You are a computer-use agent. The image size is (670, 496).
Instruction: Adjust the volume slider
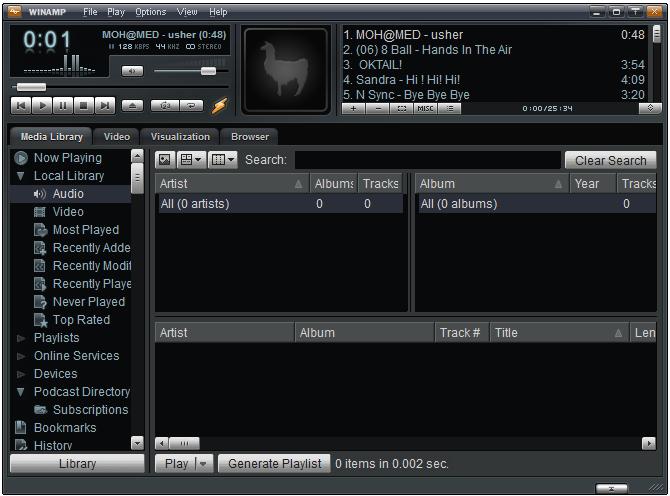tap(209, 70)
